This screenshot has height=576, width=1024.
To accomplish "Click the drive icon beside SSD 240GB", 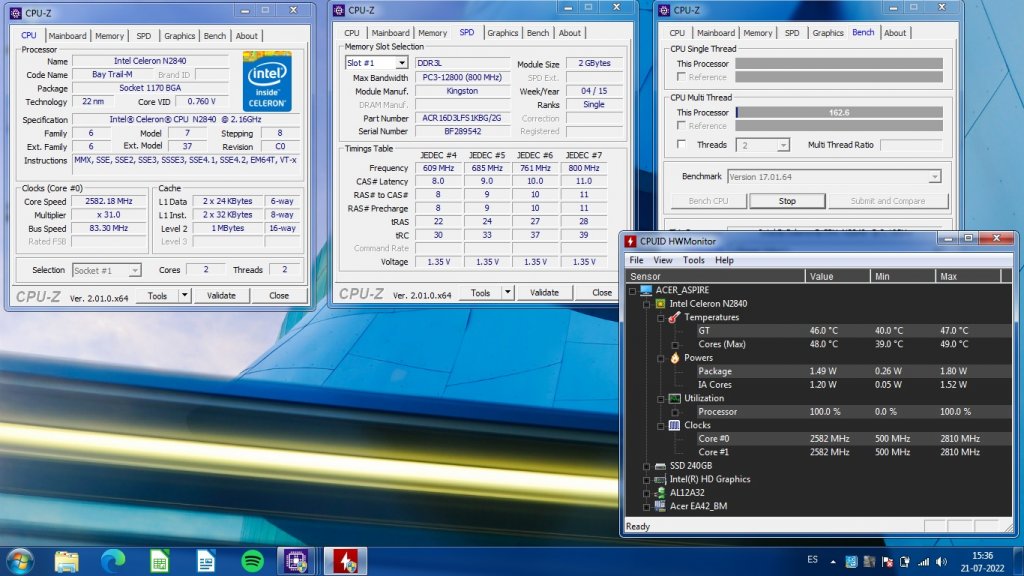I will [660, 466].
